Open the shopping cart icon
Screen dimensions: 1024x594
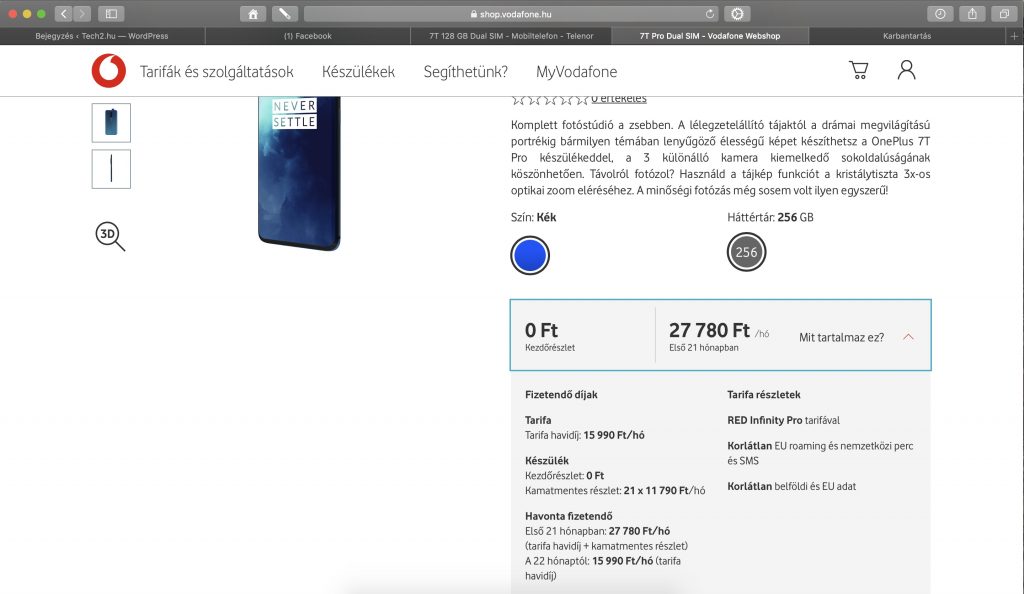(858, 70)
